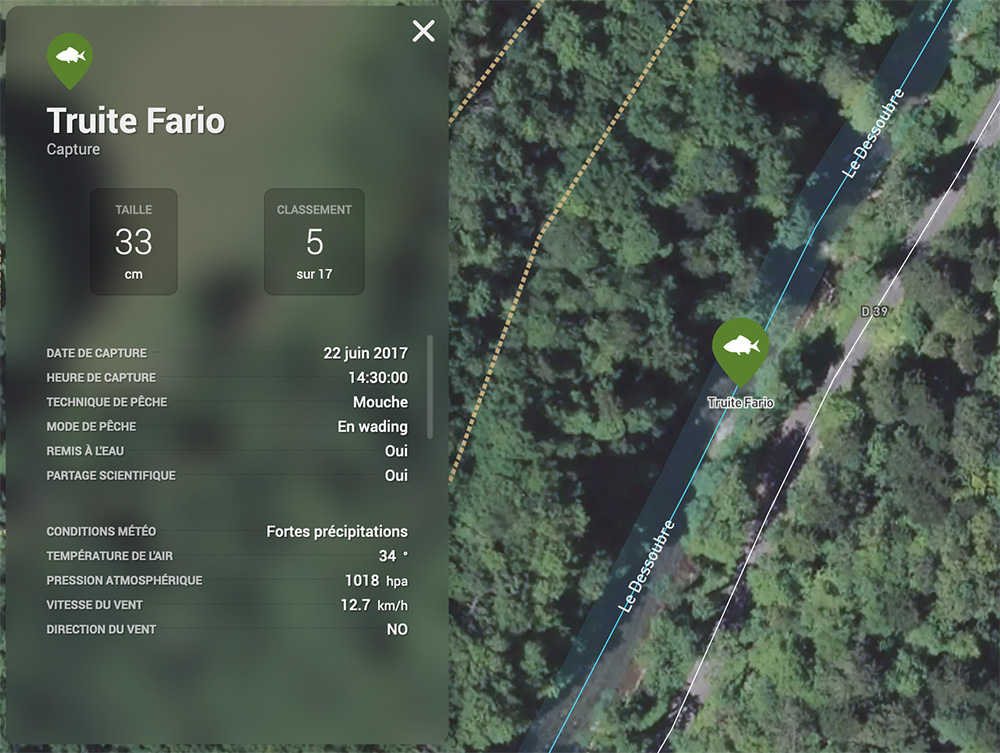This screenshot has height=753, width=1000.
Task: Click the Partage scientifique Oui value
Action: (396, 476)
